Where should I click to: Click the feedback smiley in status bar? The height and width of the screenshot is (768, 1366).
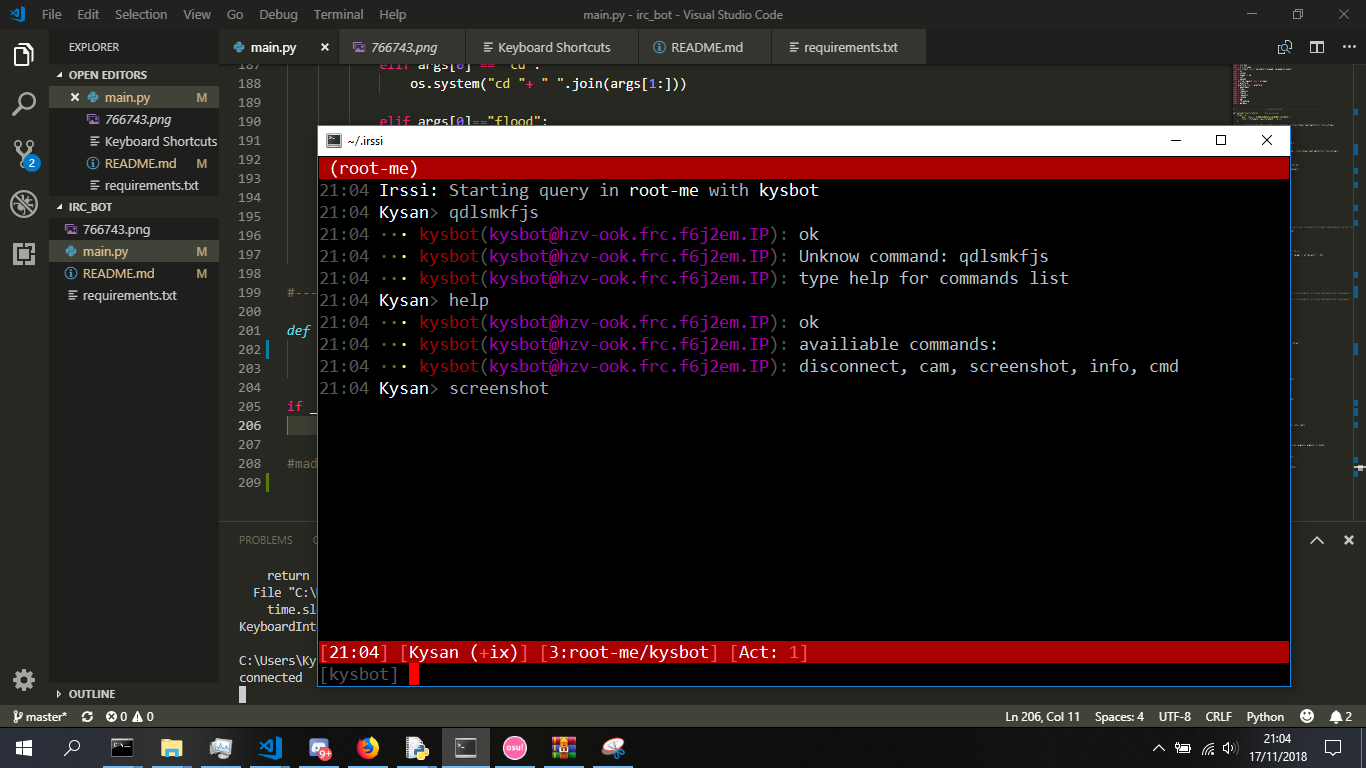[1307, 716]
